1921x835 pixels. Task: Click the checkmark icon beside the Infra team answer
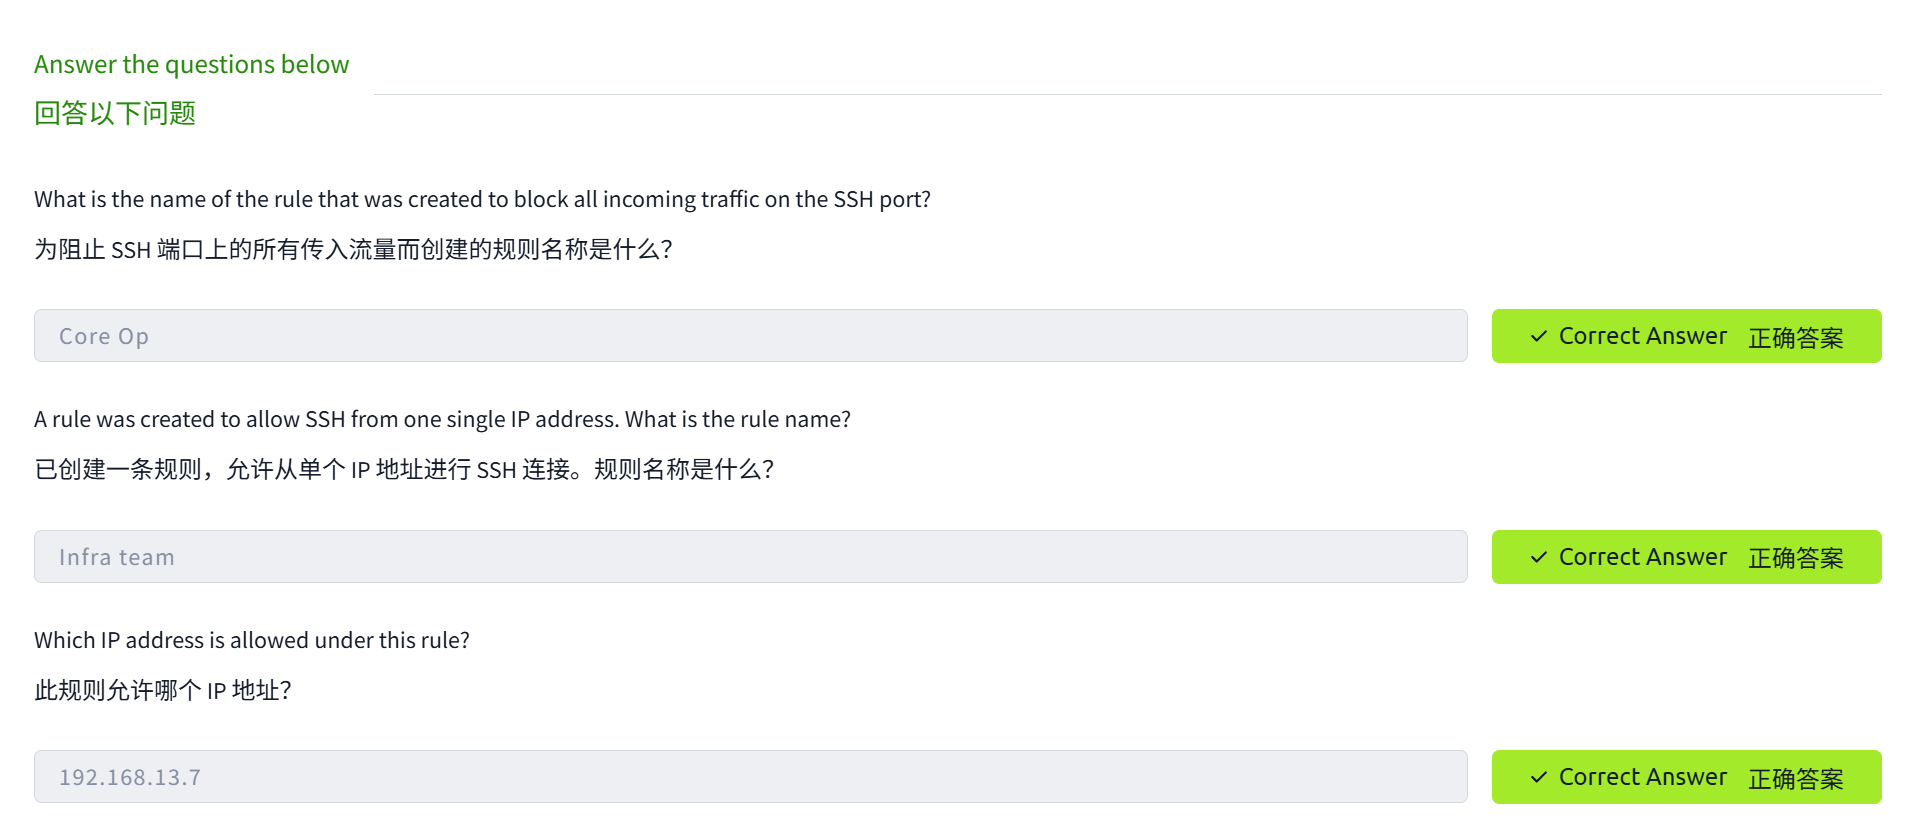pos(1539,558)
